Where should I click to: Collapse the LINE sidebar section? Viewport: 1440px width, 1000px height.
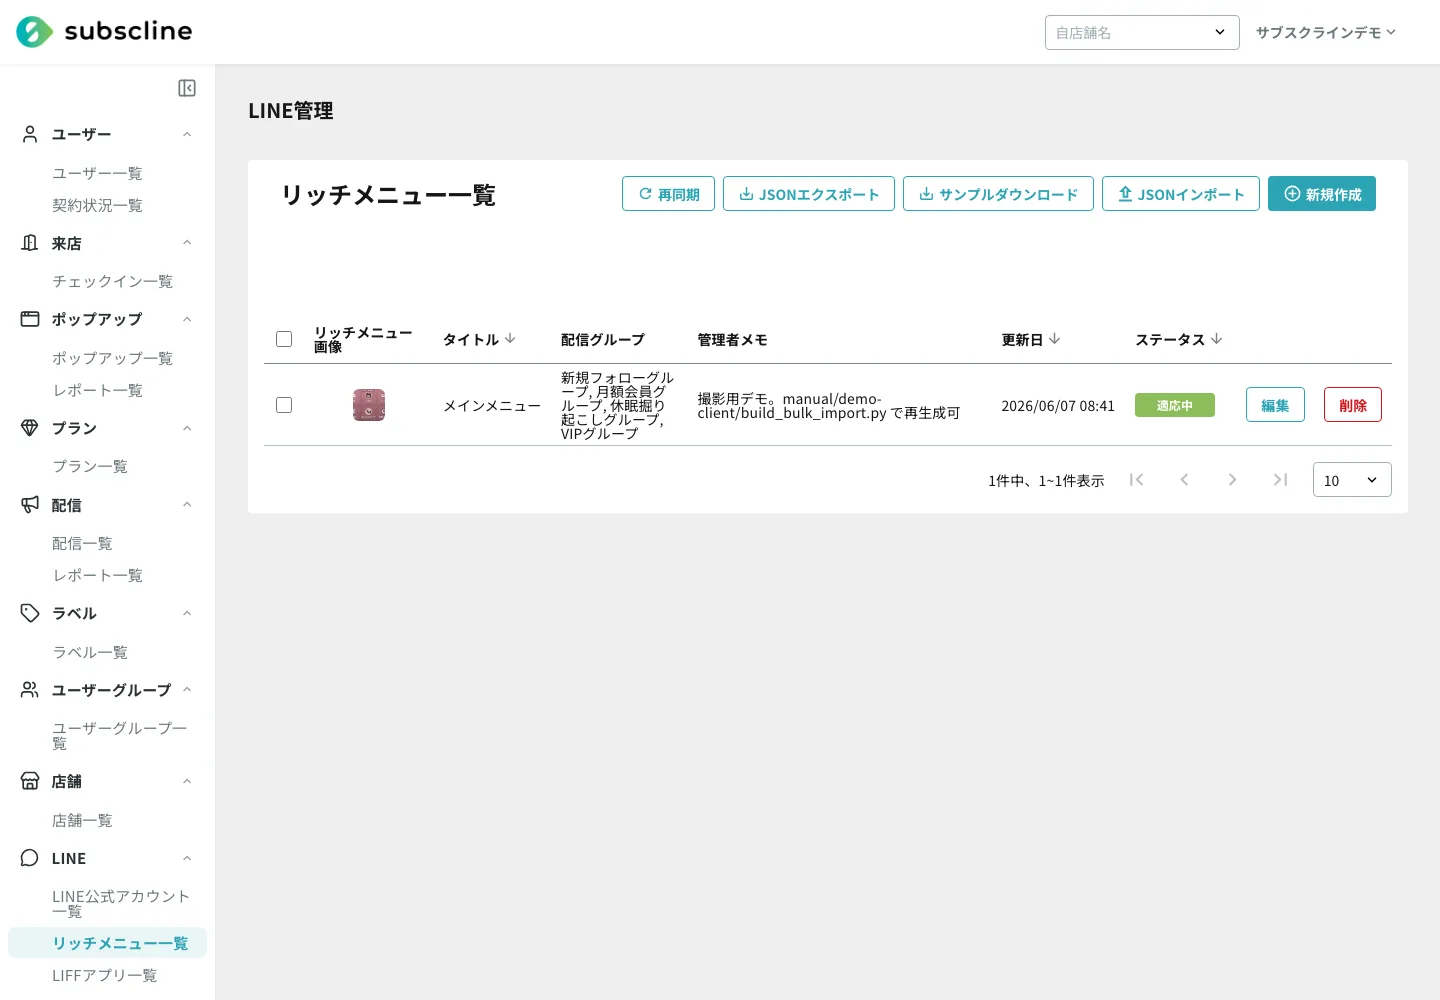[x=187, y=858]
